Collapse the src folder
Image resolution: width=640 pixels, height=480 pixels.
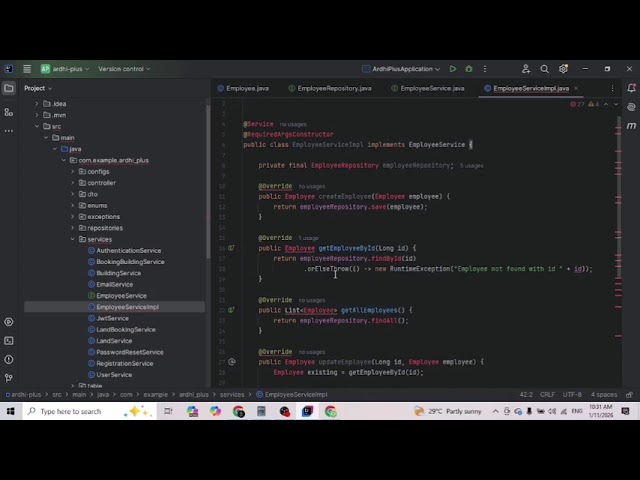tap(37, 127)
